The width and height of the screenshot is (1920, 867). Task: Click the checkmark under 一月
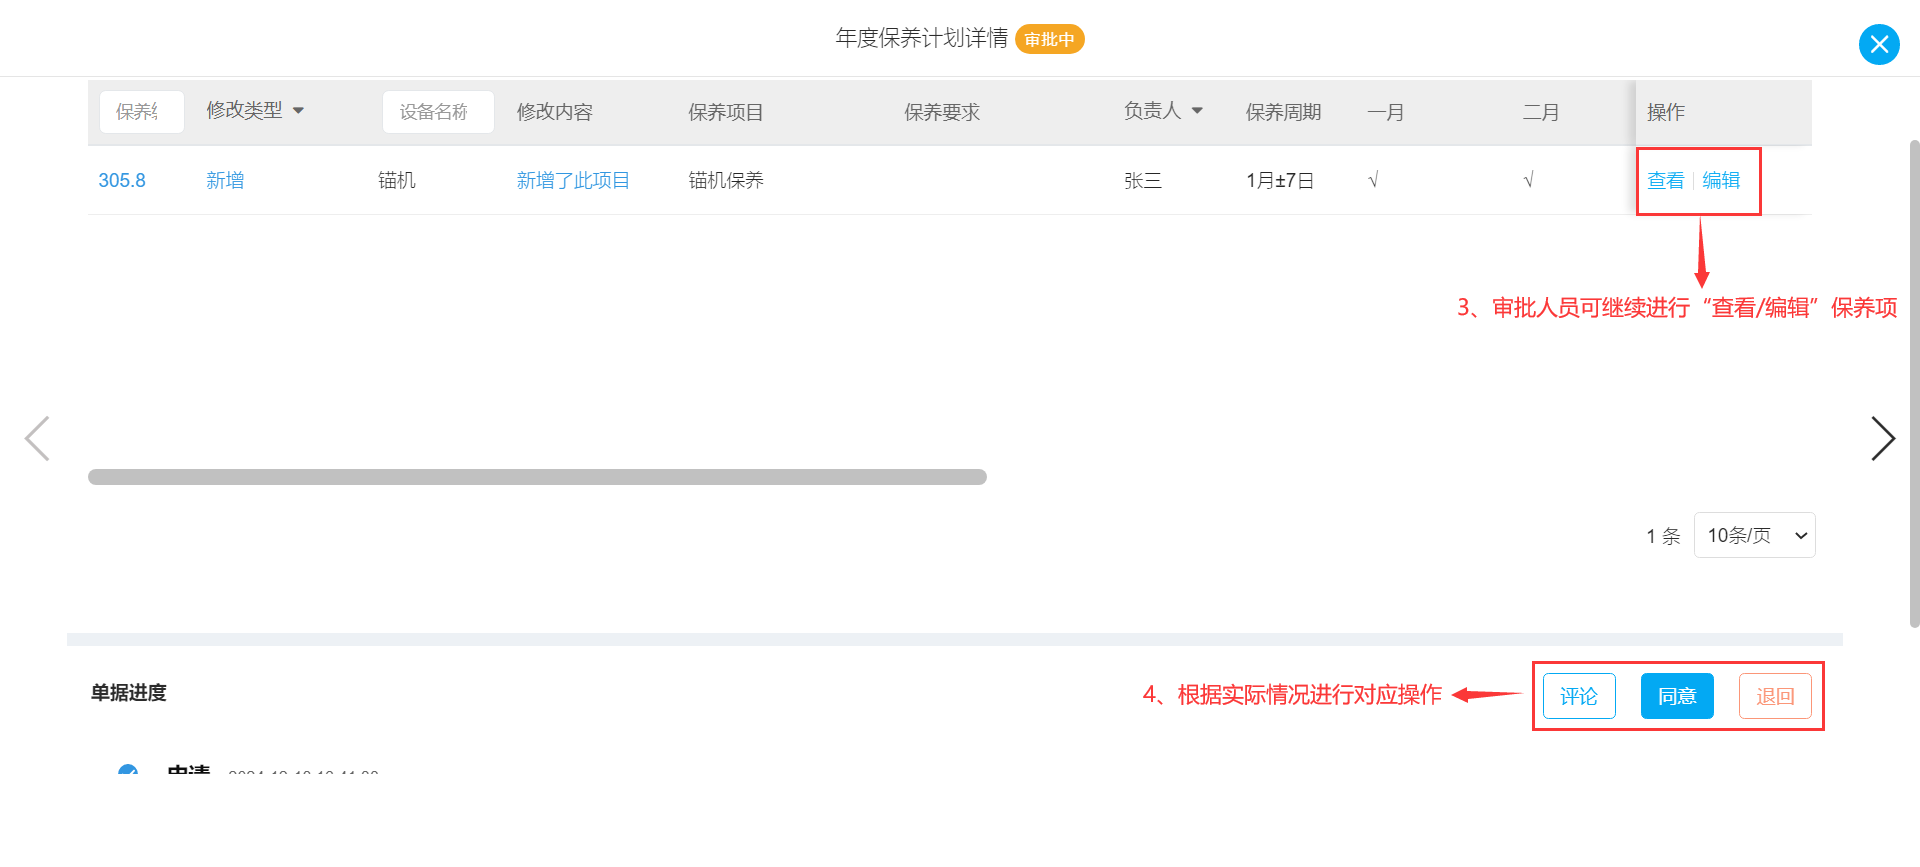1373,180
